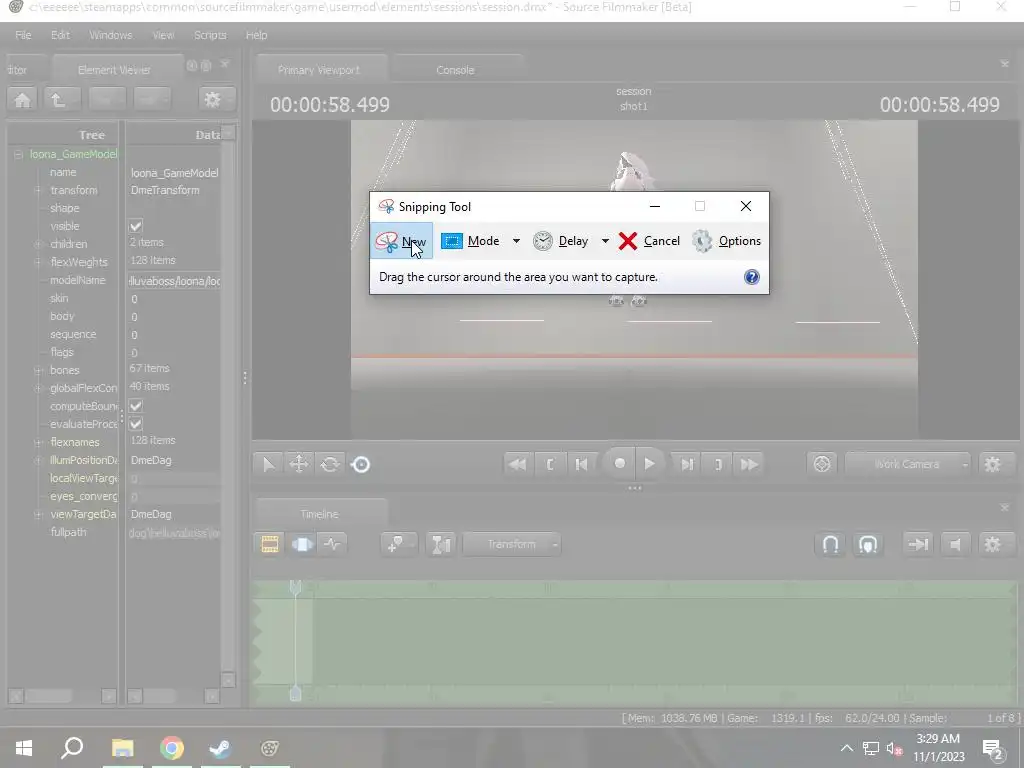This screenshot has width=1024, height=768.
Task: Select the rotate manipulator tool
Action: point(330,464)
